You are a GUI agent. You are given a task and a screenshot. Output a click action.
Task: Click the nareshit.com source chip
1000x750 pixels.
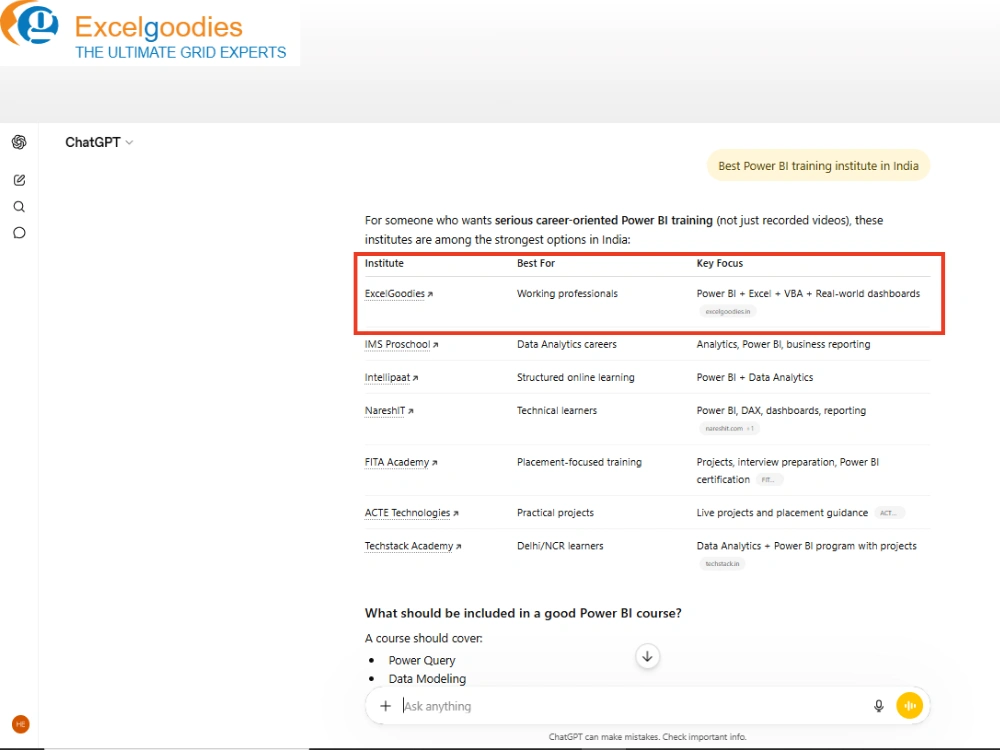click(x=729, y=429)
